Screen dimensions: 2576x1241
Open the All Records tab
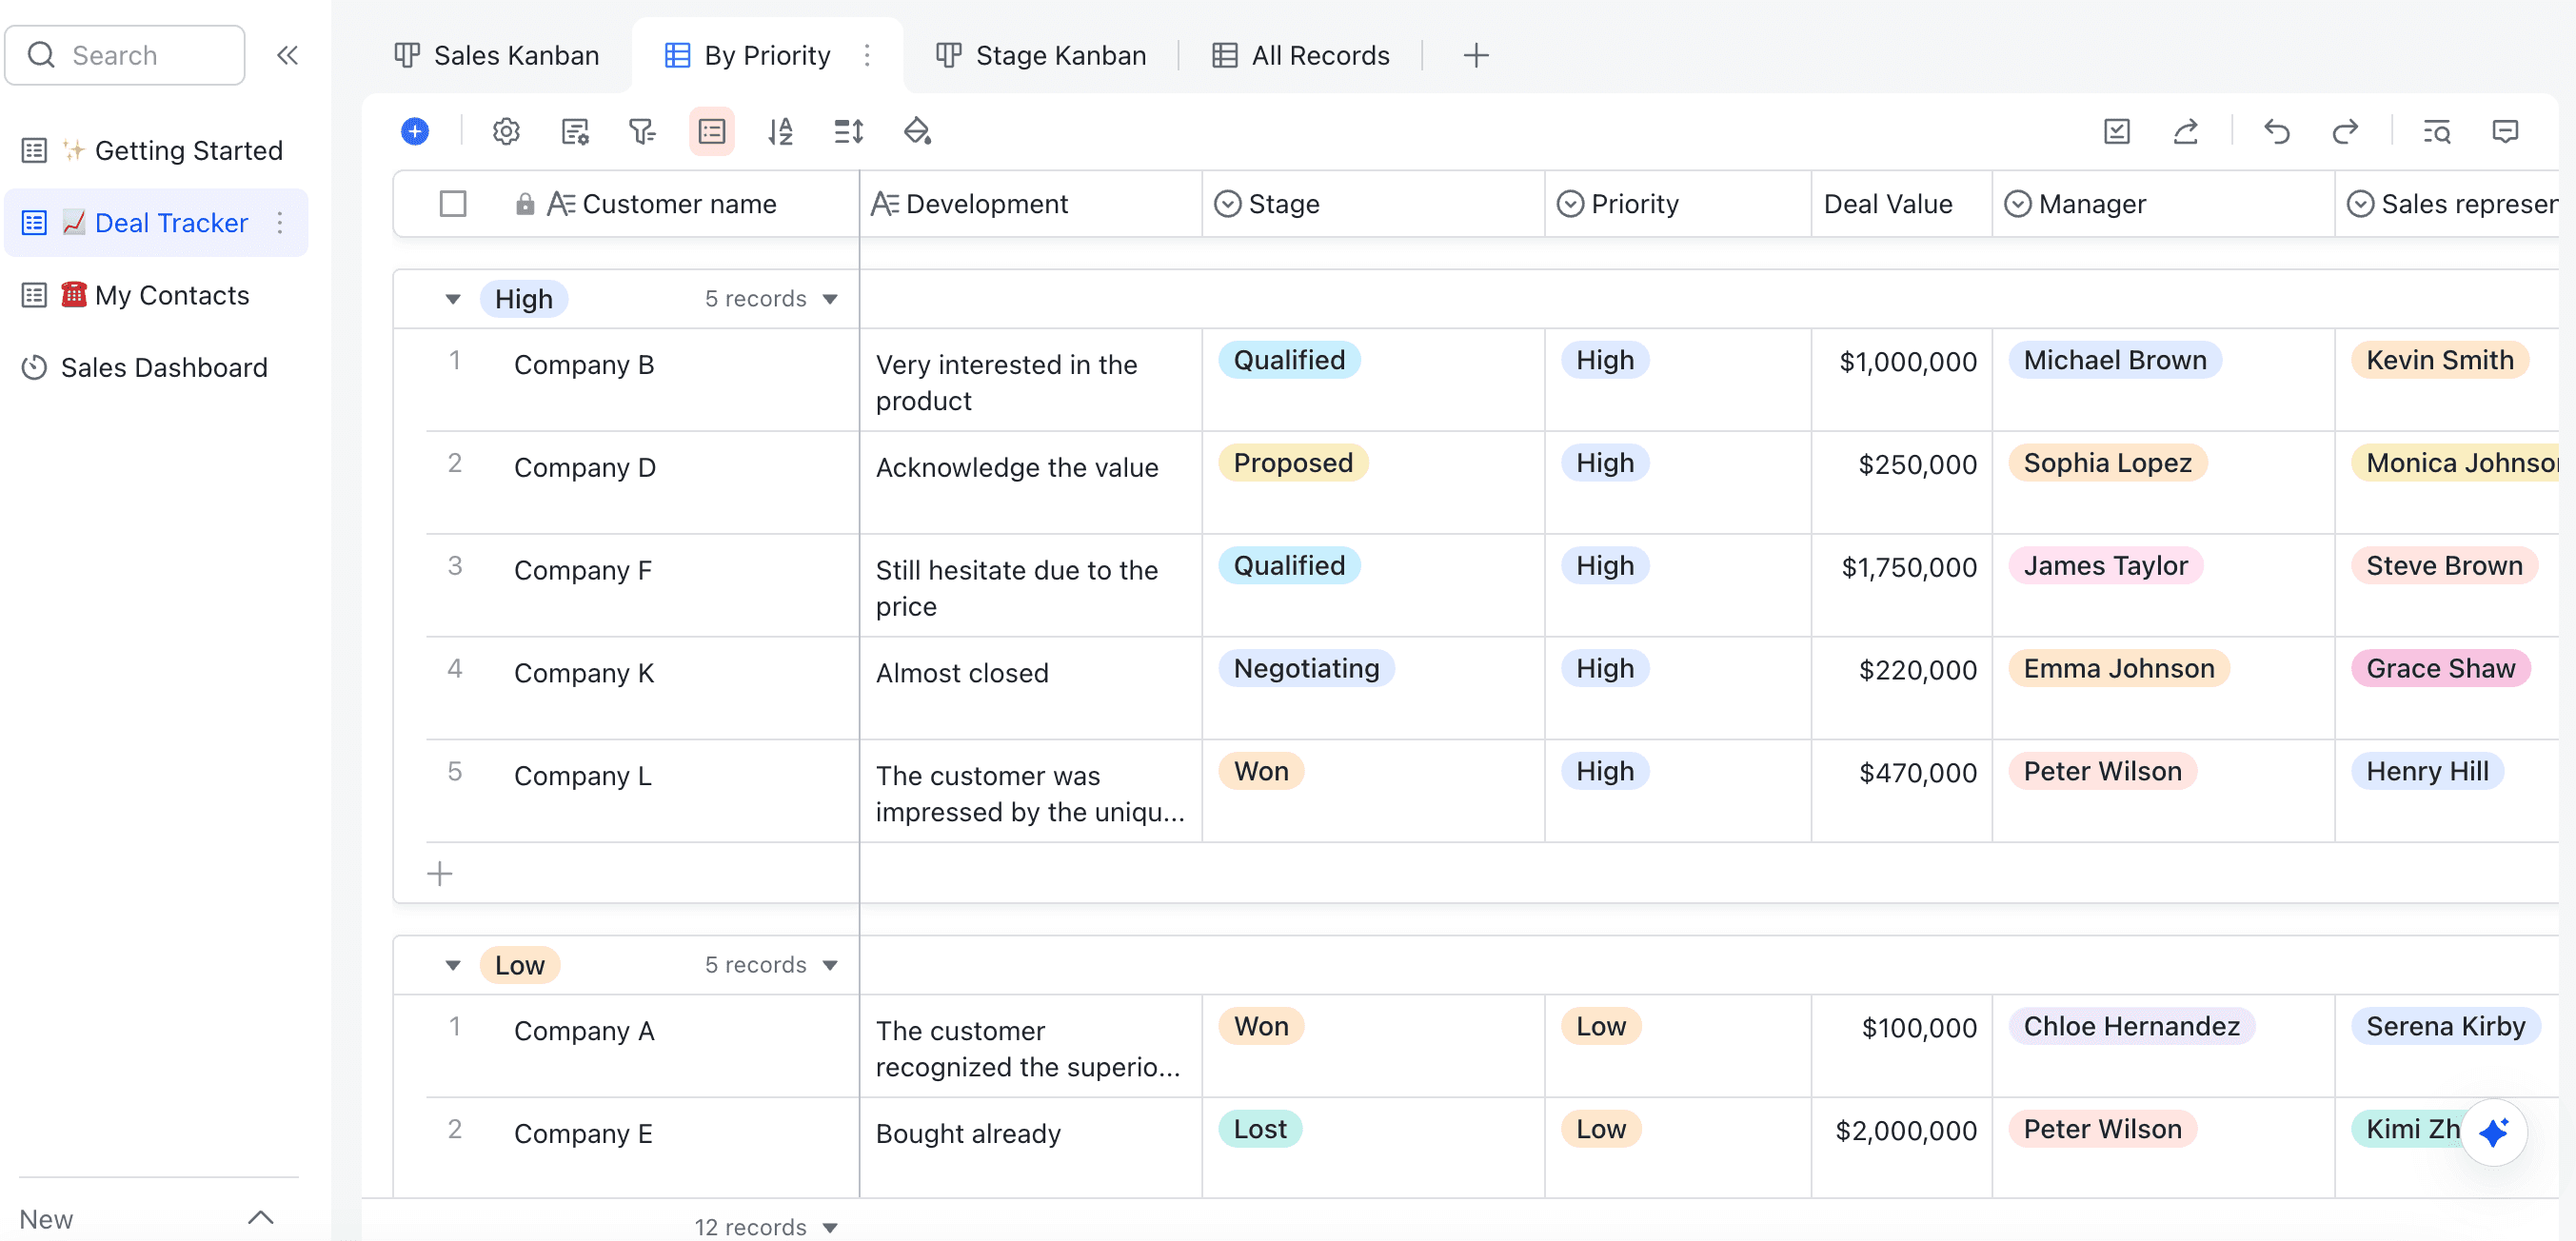pos(1301,55)
